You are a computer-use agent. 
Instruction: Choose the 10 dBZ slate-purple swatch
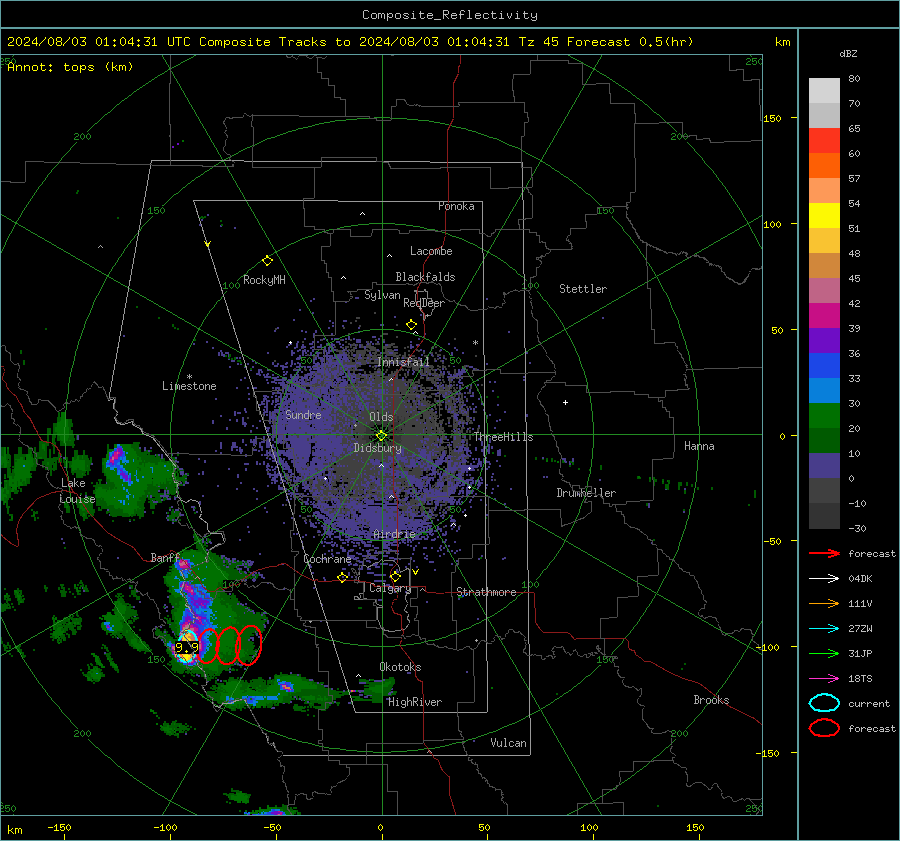coord(824,466)
